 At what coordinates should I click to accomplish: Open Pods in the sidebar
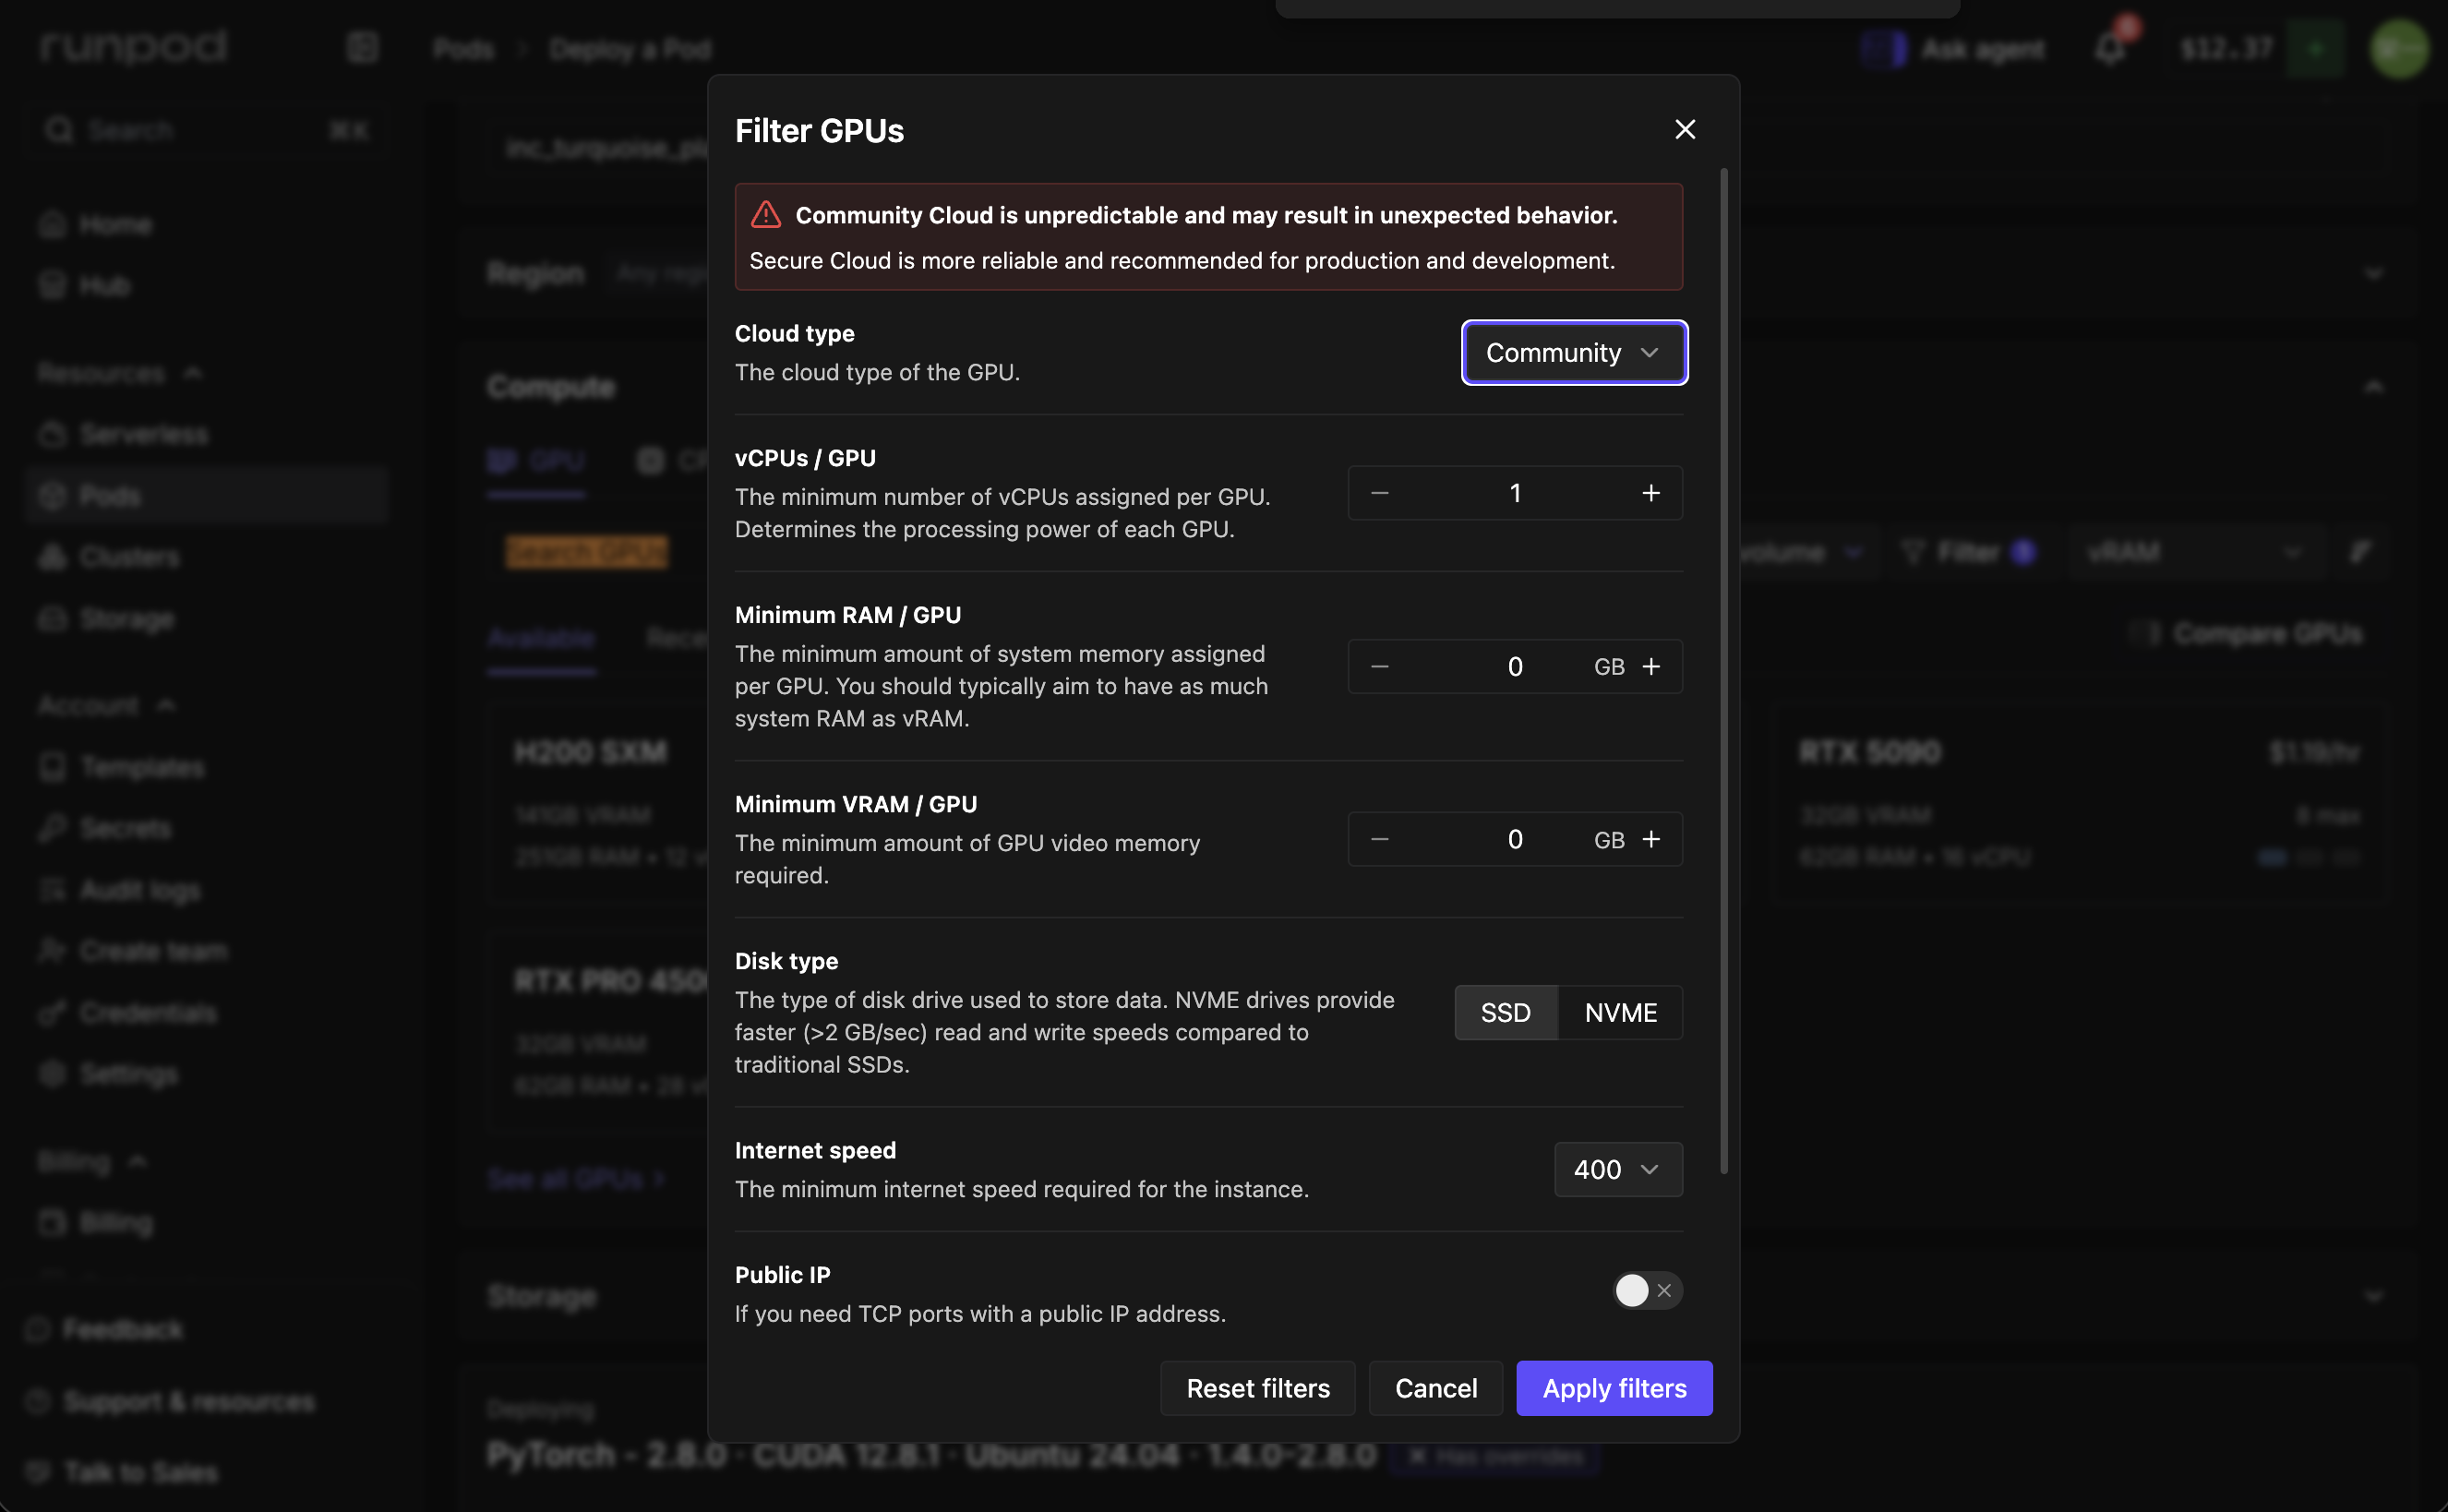[207, 495]
